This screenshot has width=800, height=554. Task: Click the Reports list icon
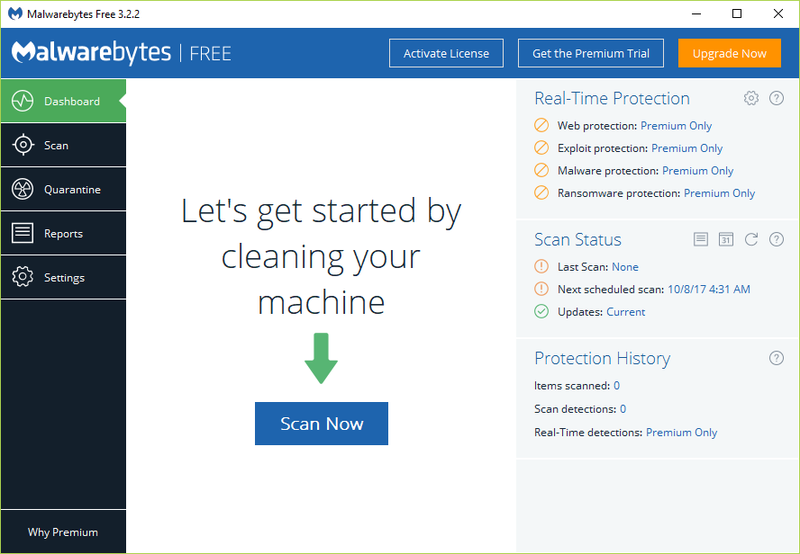tap(22, 233)
